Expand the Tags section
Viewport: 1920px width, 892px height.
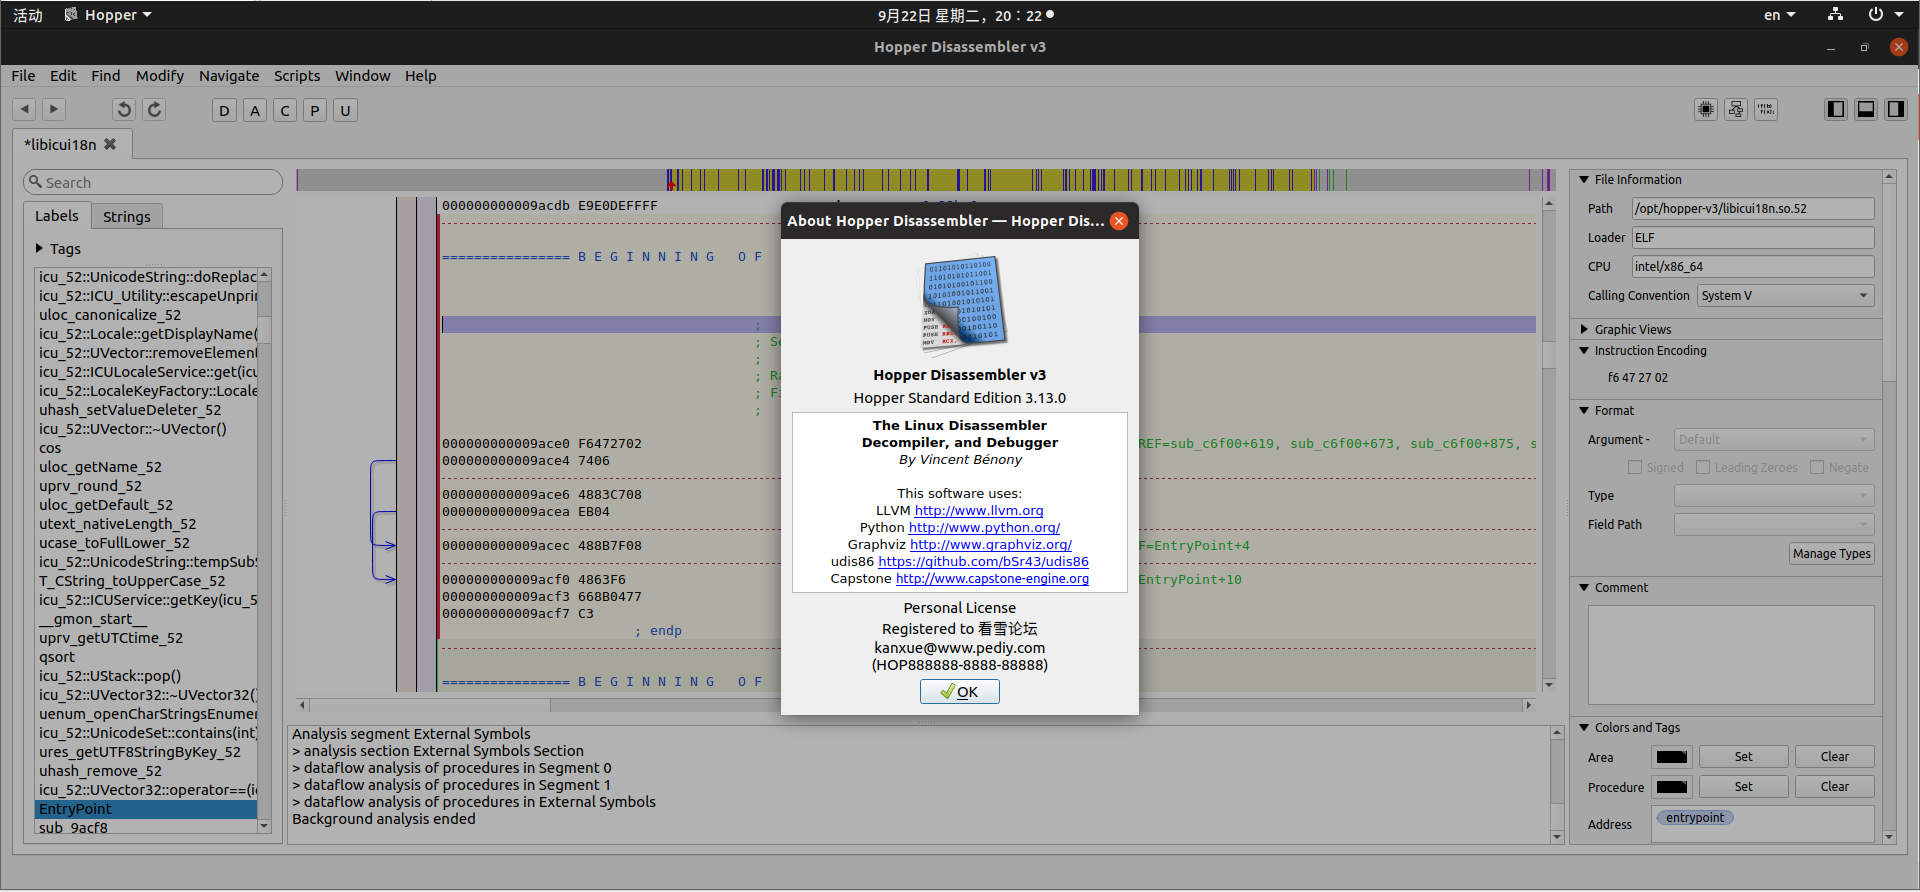point(39,249)
